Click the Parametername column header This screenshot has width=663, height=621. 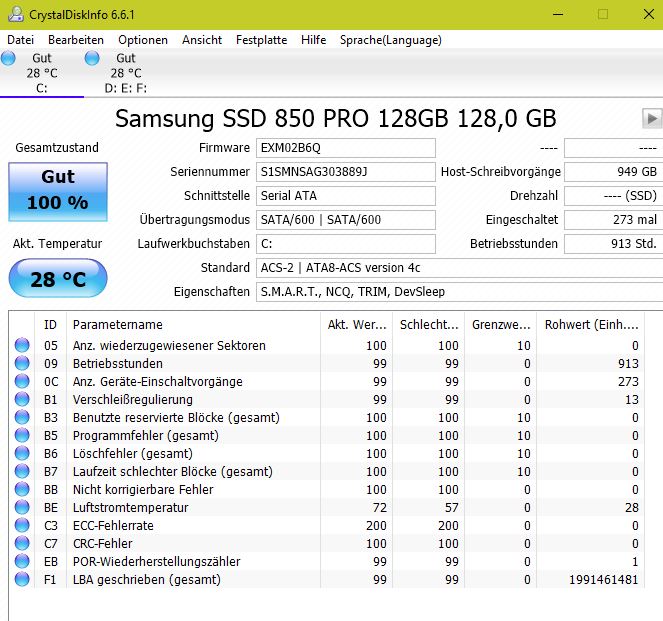tap(194, 325)
